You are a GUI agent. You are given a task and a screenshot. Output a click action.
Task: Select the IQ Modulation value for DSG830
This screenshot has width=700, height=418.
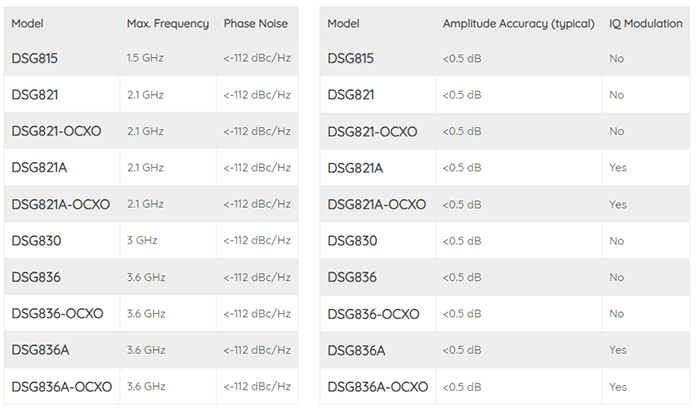(617, 240)
